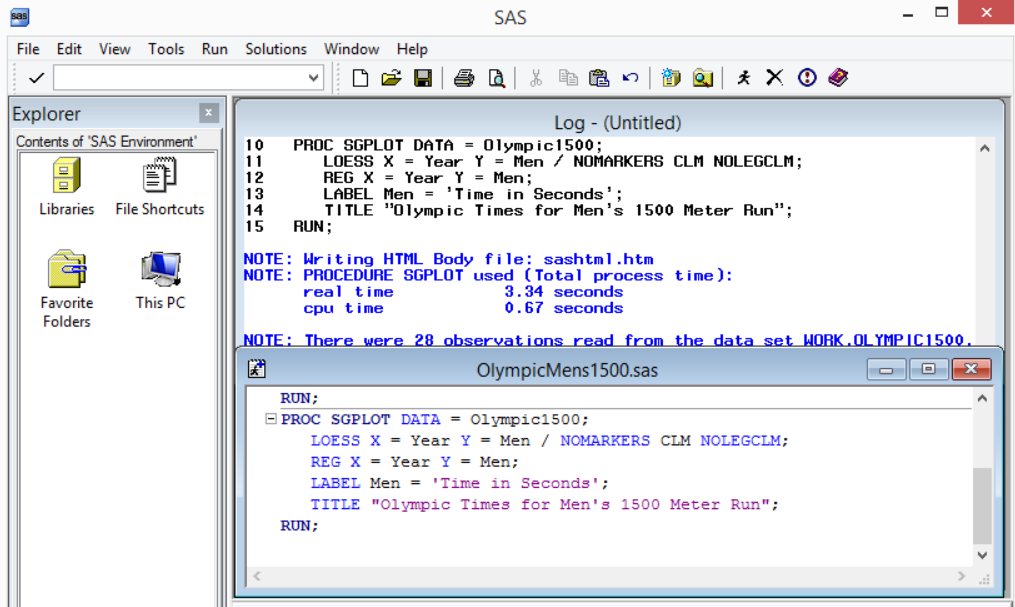Screen dimensions: 1015x607
Task: Click editor vertical scrollbar thumb
Action: [982, 506]
